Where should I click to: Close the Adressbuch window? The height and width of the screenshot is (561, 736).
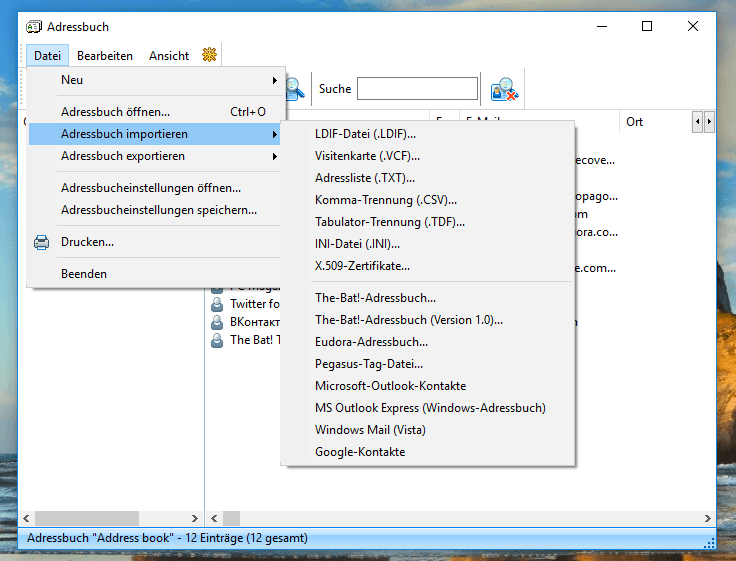[x=693, y=26]
